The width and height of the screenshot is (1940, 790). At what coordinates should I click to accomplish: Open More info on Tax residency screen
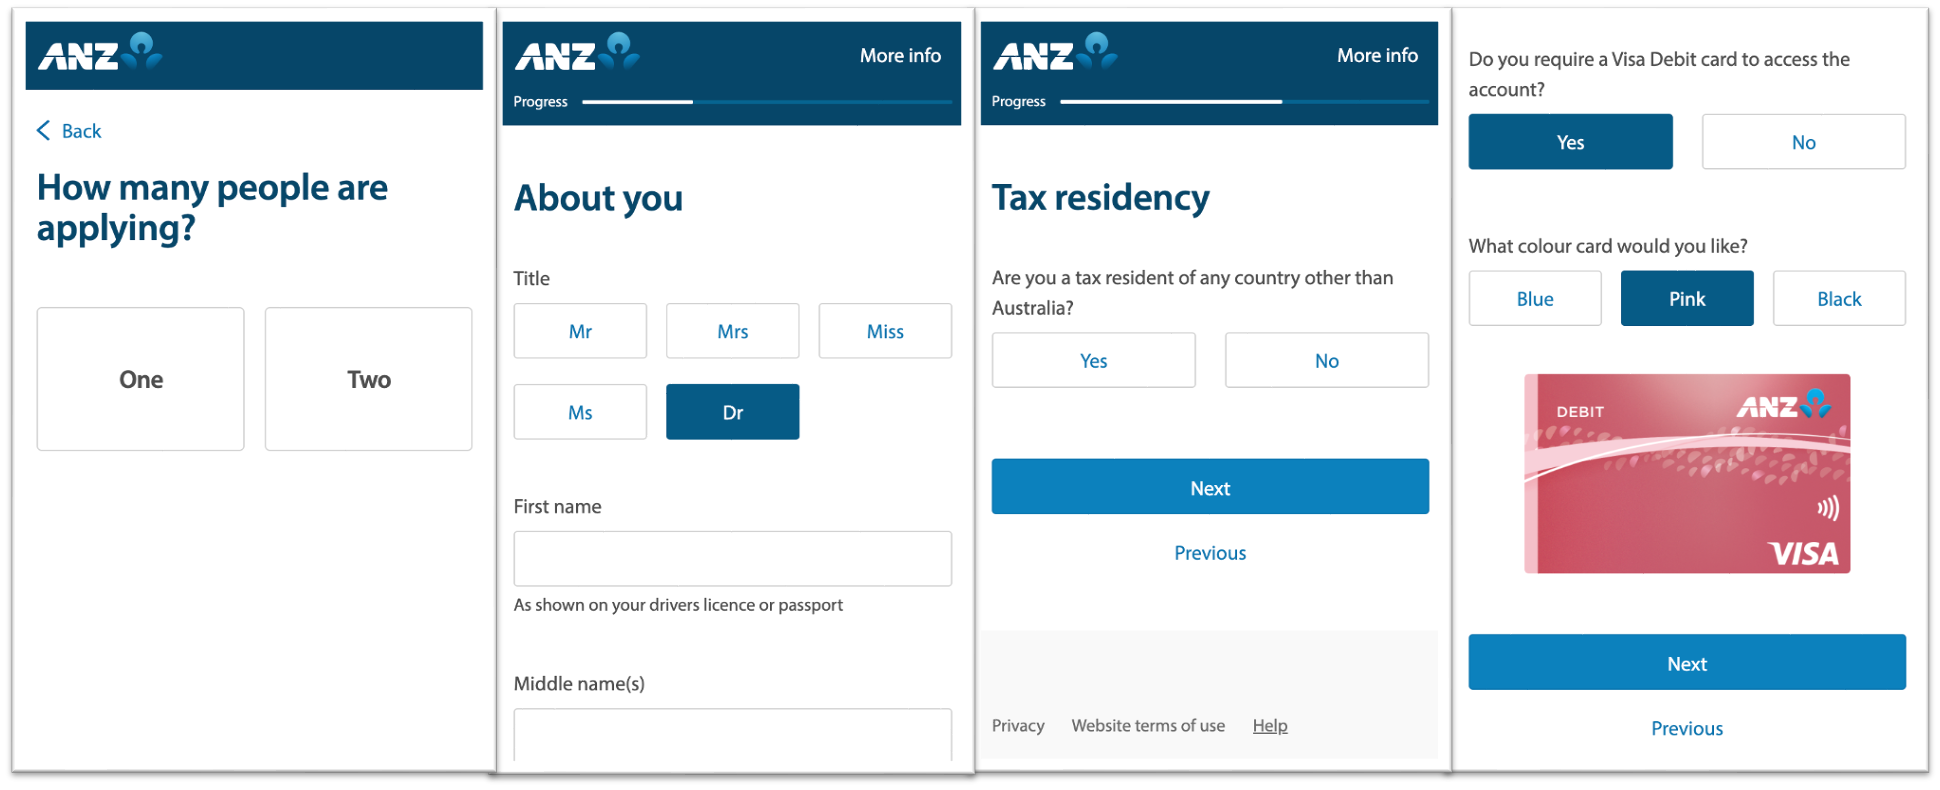(1377, 56)
